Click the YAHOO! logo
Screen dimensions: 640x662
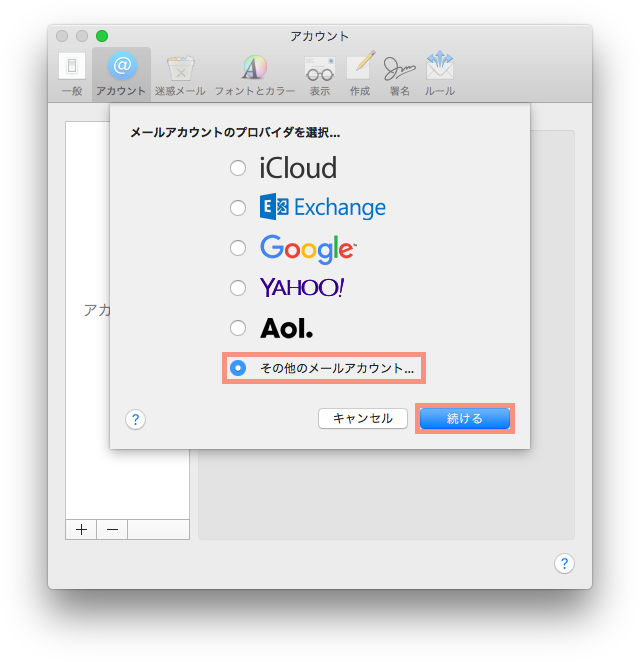pos(302,288)
